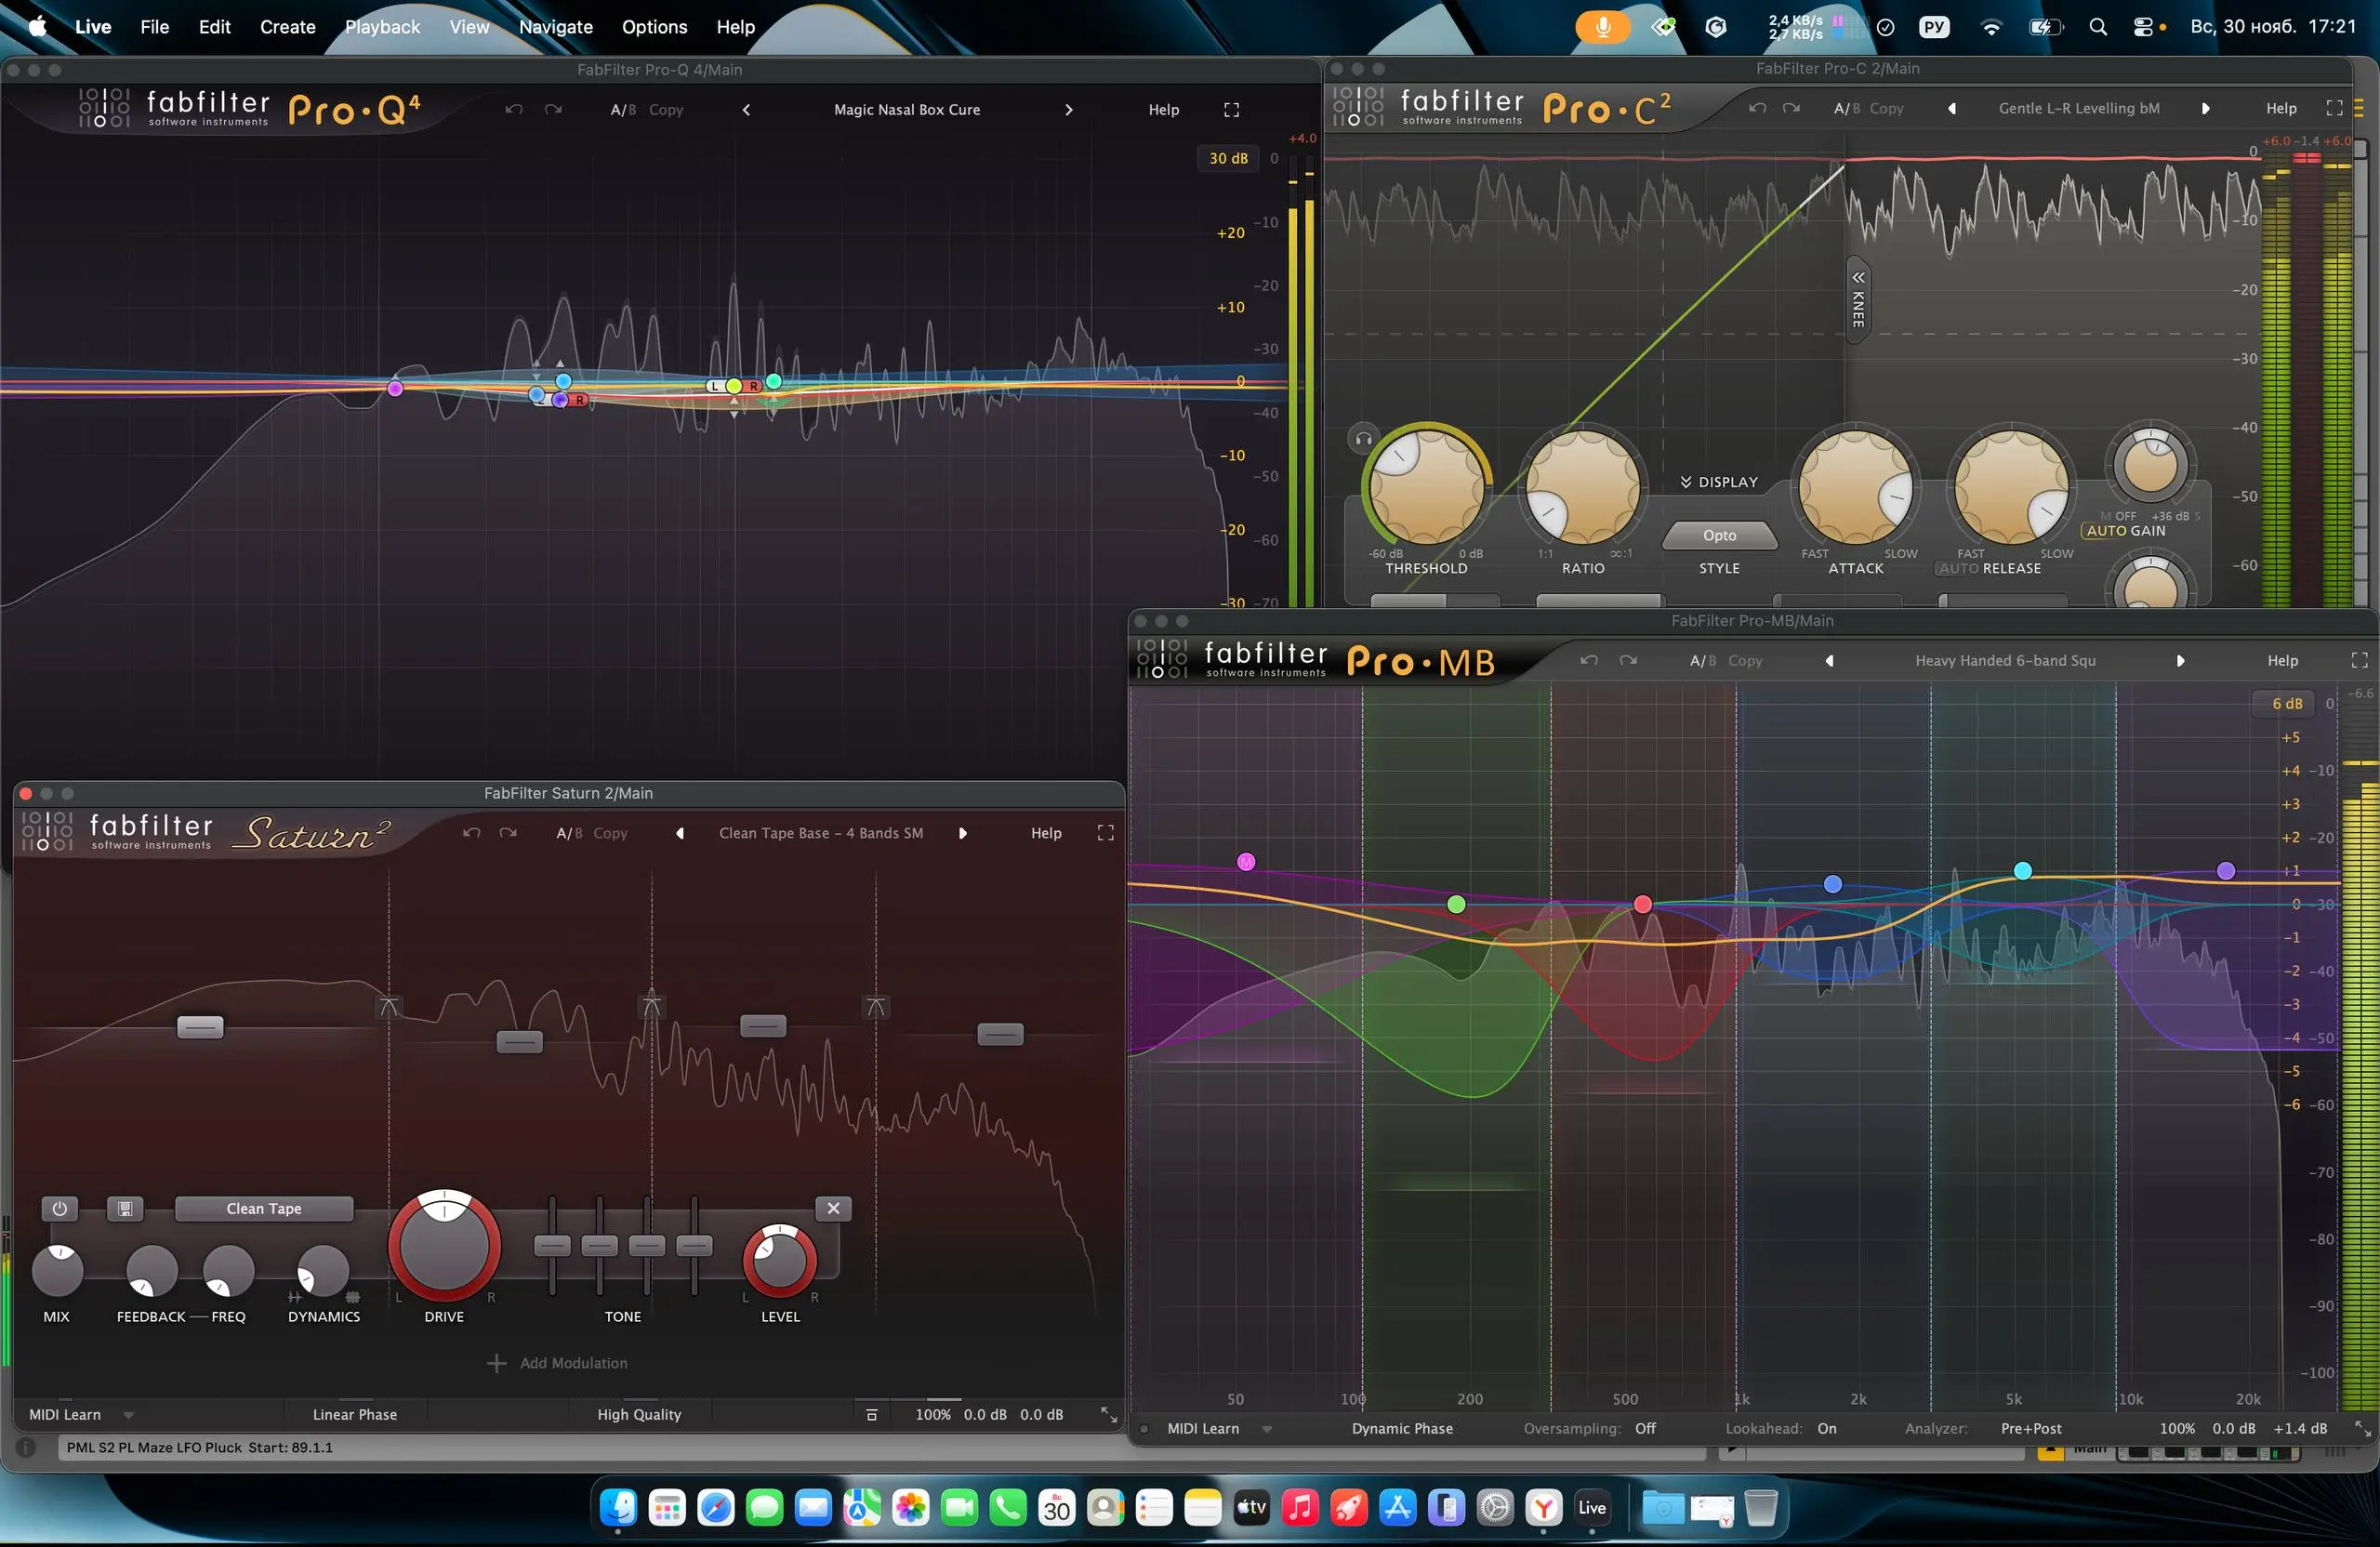Click the headphones audition icon near Threshold
This screenshot has height=1547, width=2380.
click(x=1363, y=438)
